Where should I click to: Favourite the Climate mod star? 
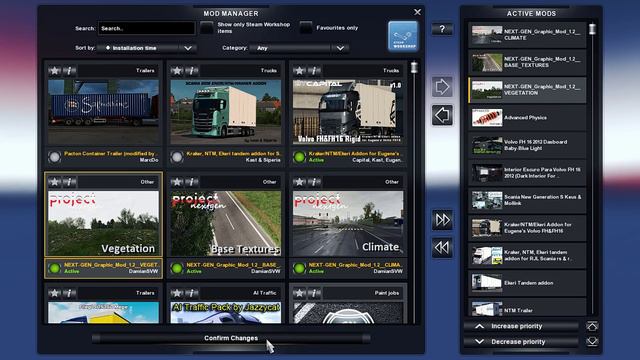(x=299, y=182)
